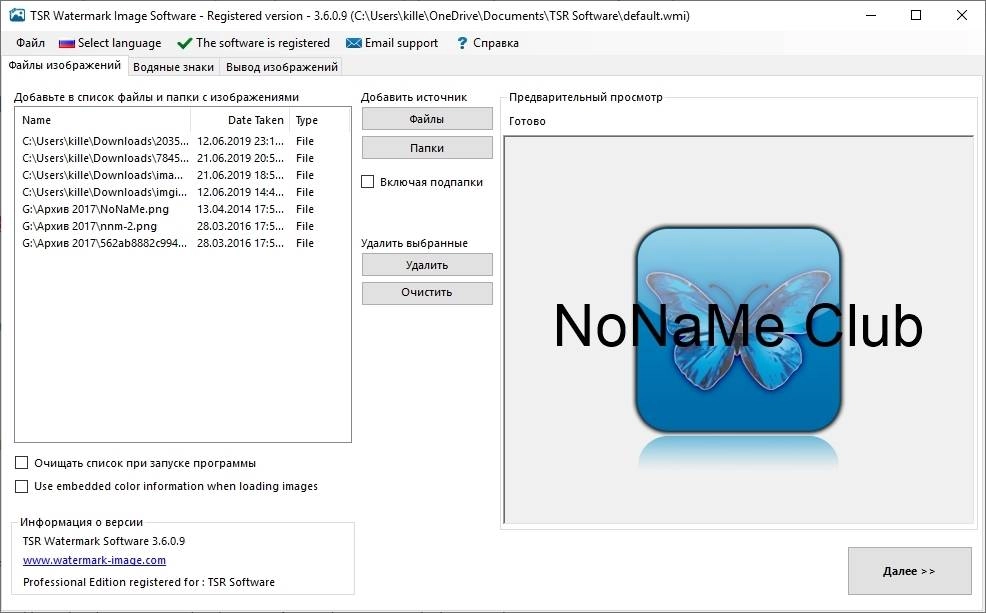Switch to the Водяные знаки tab
Image resolution: width=986 pixels, height=613 pixels.
point(173,67)
